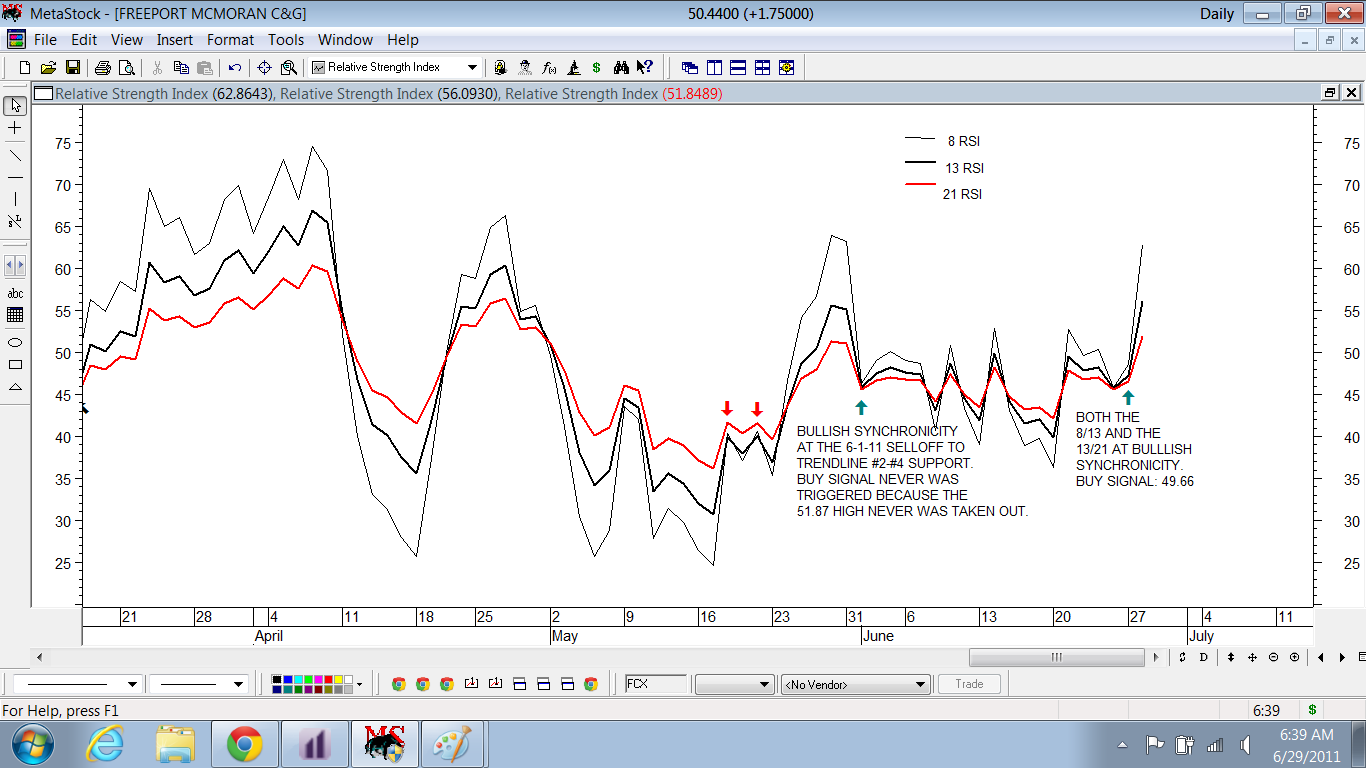Open the Edit menu
Viewport: 1366px width, 768px height.
pyautogui.click(x=84, y=40)
